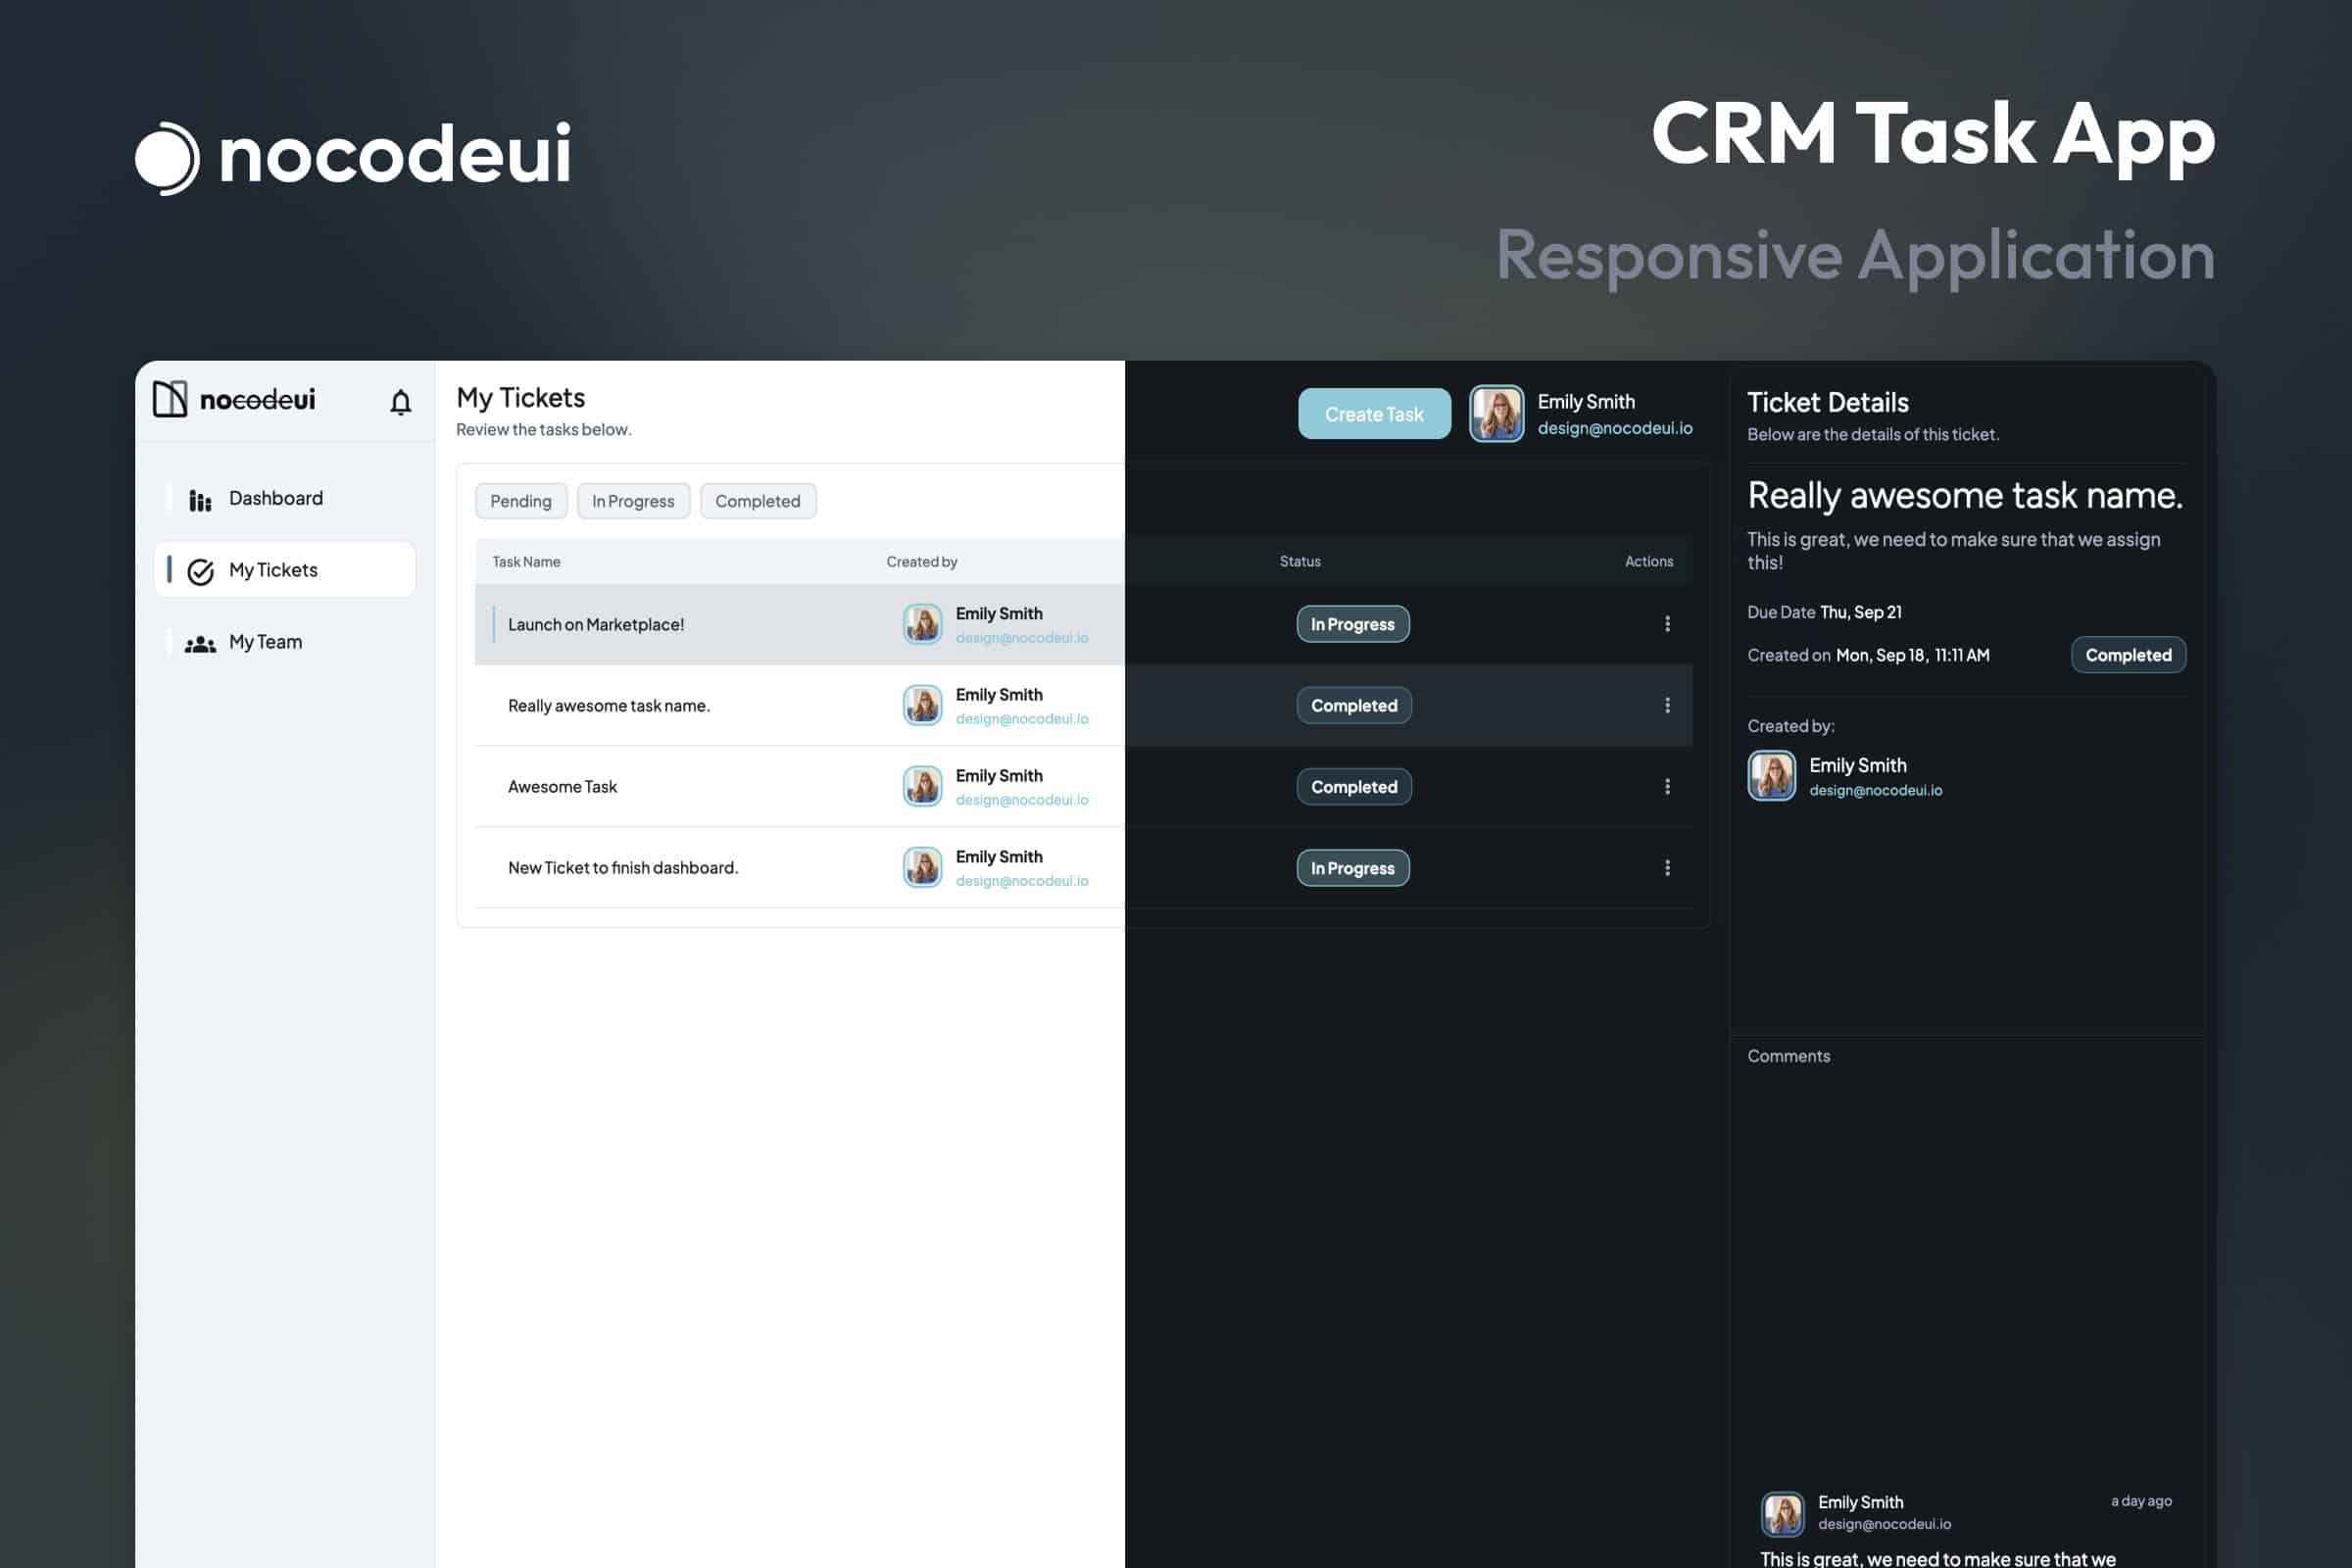This screenshot has height=1568, width=2352.
Task: Open notifications via the bell icon
Action: tap(401, 401)
